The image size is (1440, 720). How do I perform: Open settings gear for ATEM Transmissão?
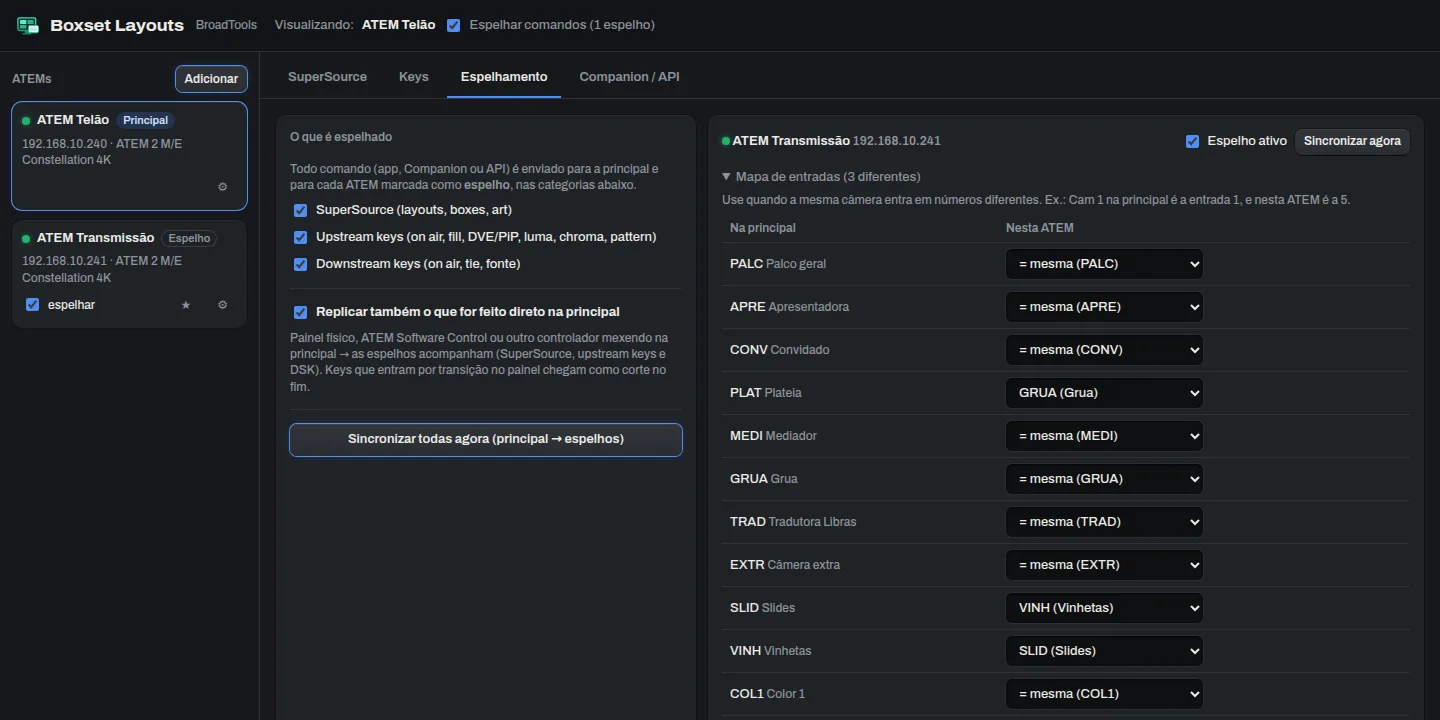(x=222, y=305)
